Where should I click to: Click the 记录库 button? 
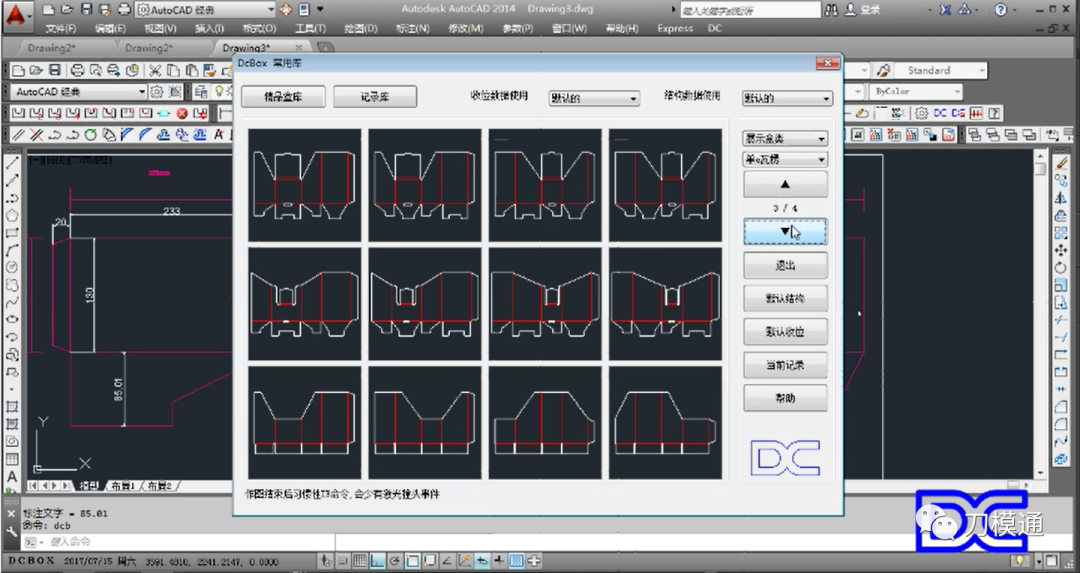coord(375,97)
